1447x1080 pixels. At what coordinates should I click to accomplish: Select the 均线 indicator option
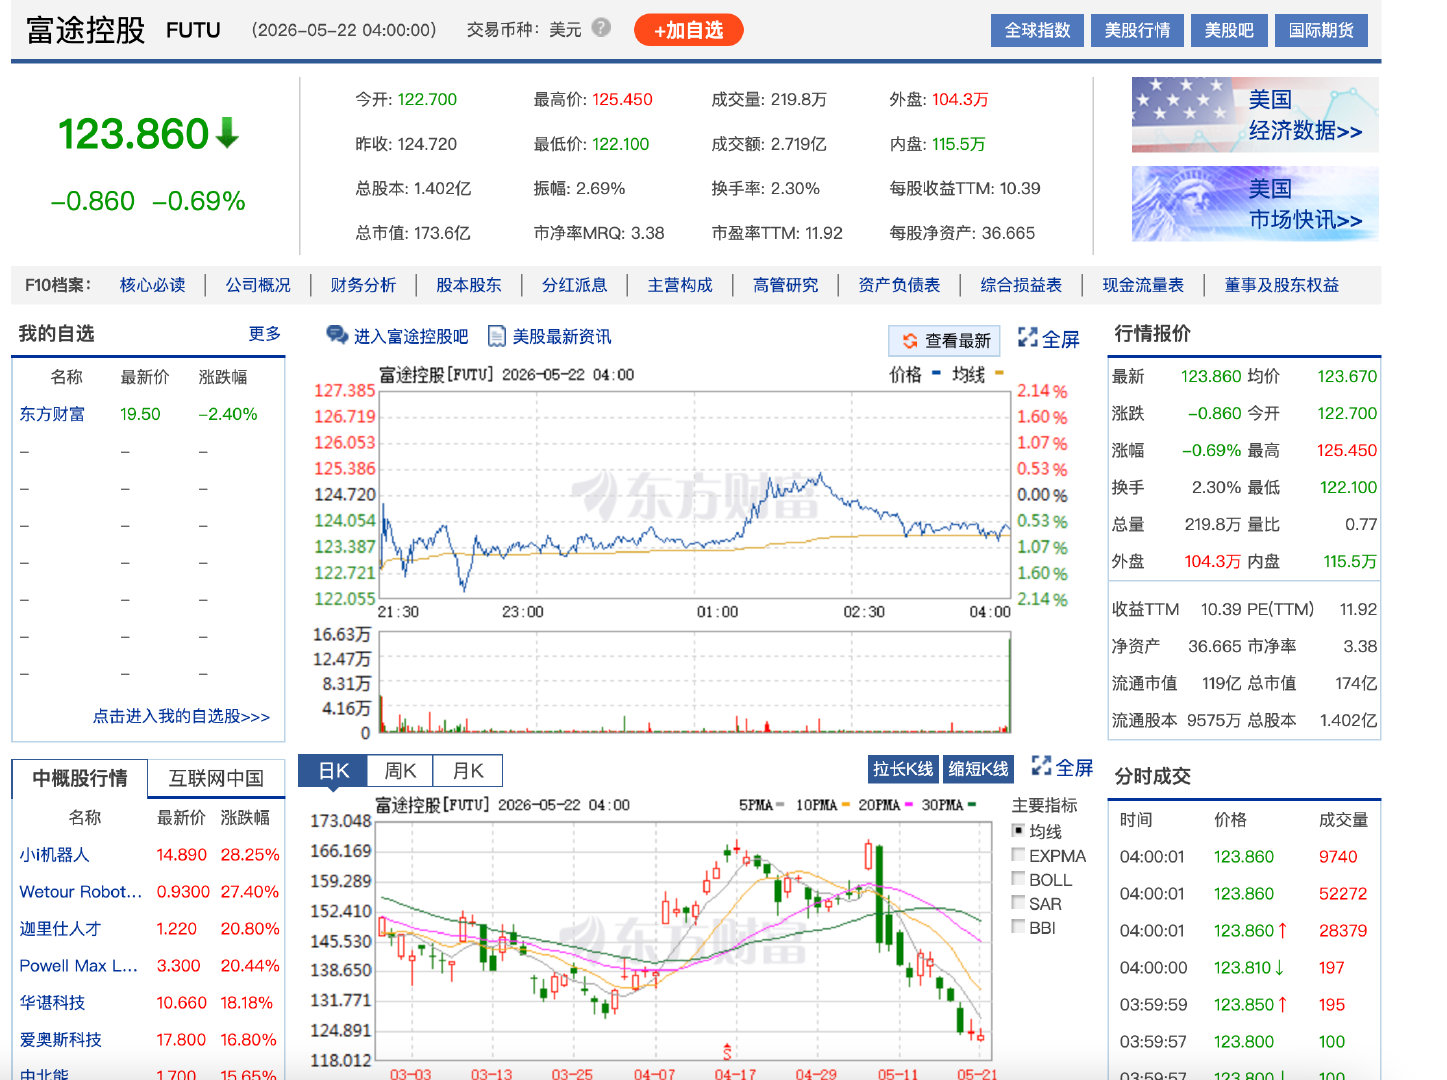(x=1018, y=830)
